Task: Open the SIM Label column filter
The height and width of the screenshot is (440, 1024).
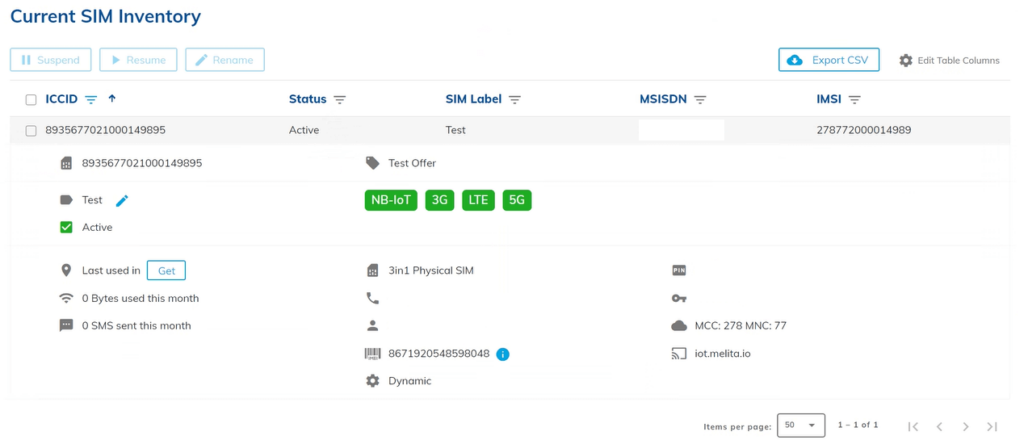Action: [515, 99]
